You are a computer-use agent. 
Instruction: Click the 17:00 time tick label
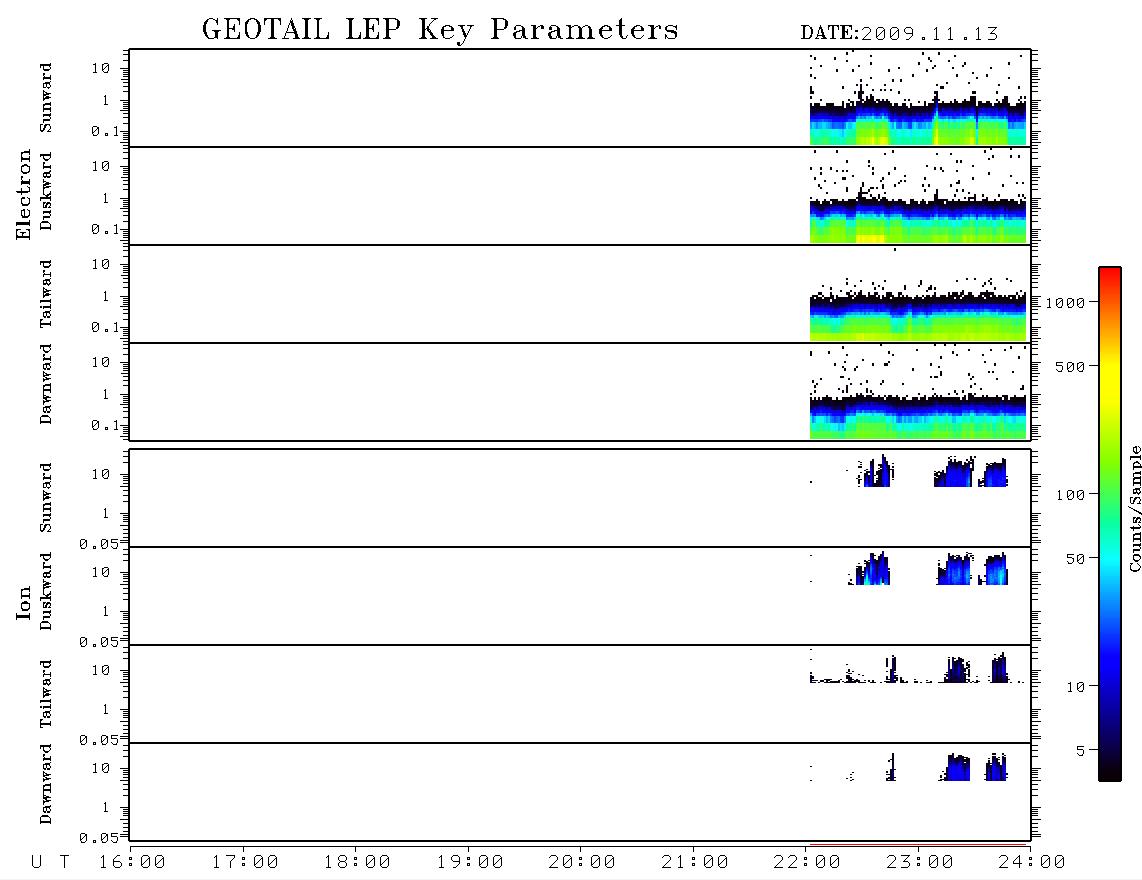(x=245, y=862)
